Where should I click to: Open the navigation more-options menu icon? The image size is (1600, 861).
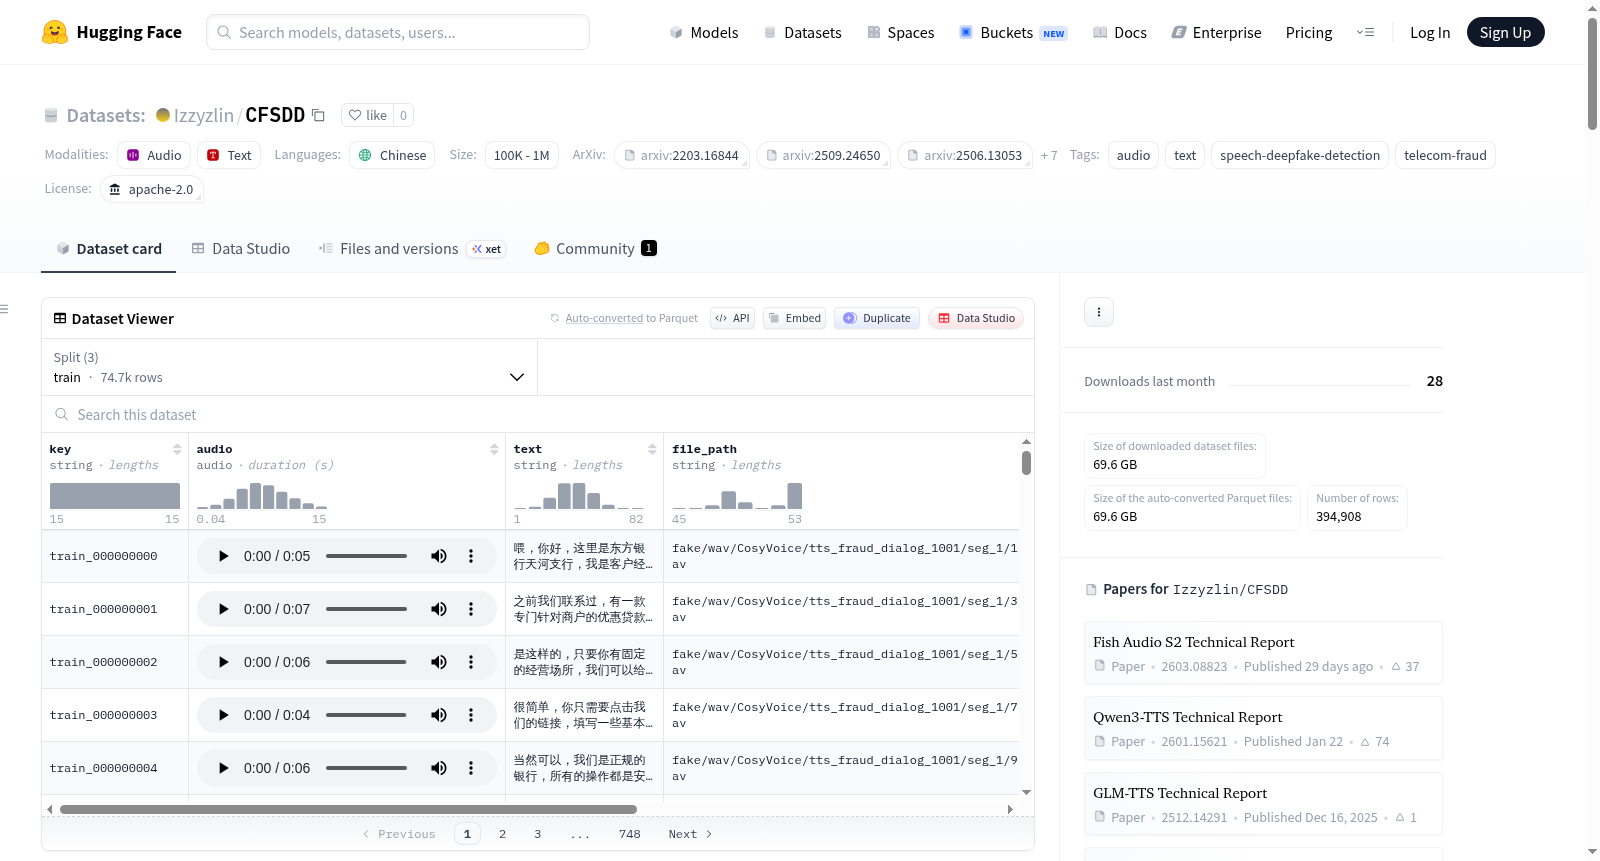point(1365,32)
